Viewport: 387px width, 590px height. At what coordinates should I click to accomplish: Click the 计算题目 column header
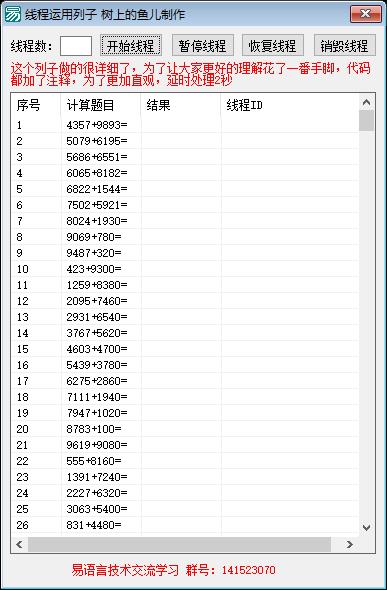click(101, 105)
